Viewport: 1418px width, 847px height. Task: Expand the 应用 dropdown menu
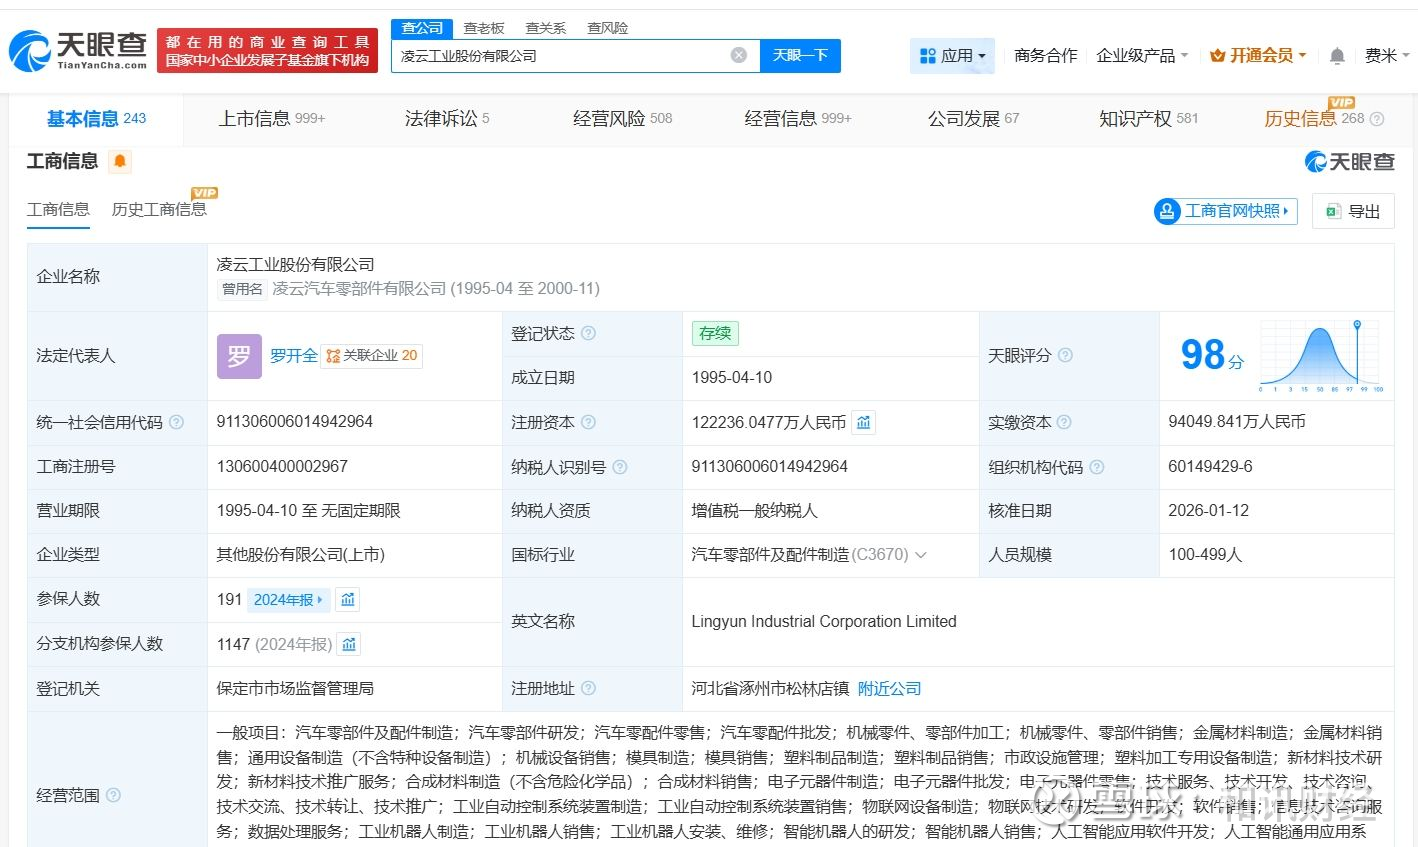(x=952, y=56)
